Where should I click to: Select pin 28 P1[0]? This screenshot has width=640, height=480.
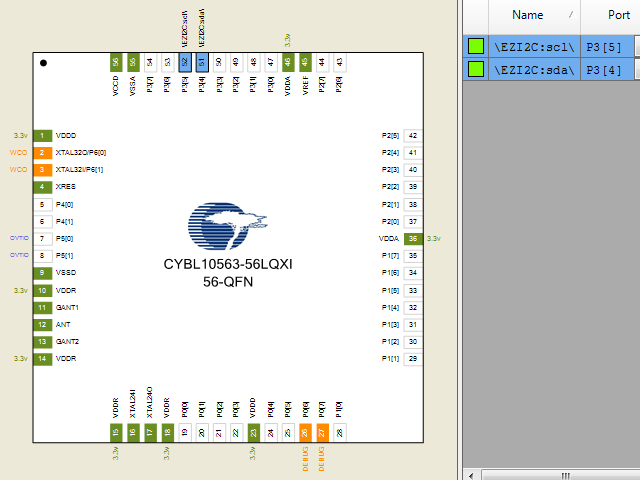point(340,433)
